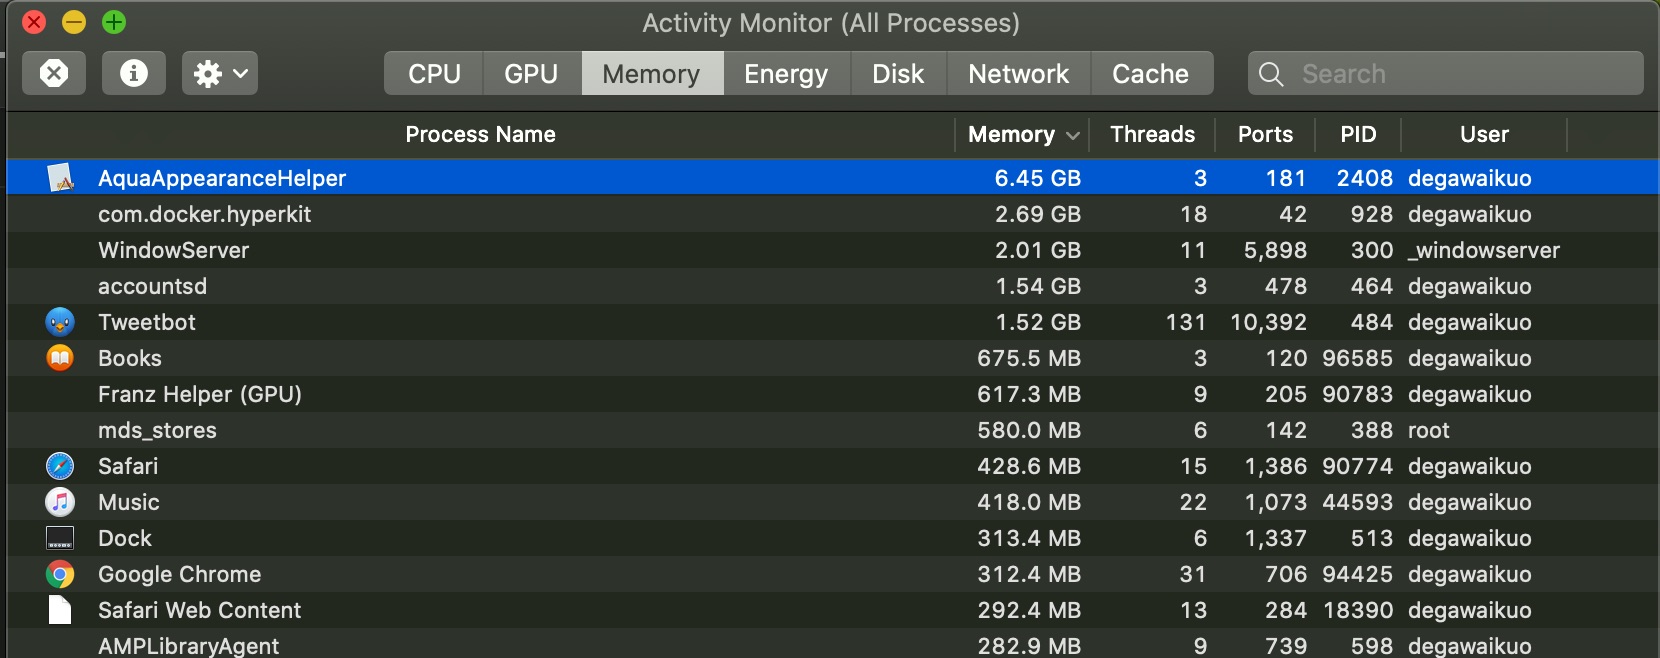Sort by Process Name column header

click(x=481, y=134)
